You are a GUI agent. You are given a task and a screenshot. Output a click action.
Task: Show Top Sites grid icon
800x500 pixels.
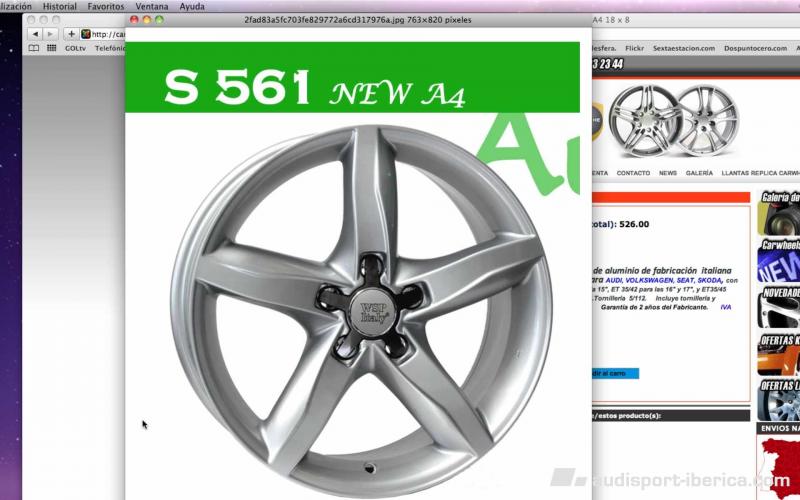coord(52,48)
